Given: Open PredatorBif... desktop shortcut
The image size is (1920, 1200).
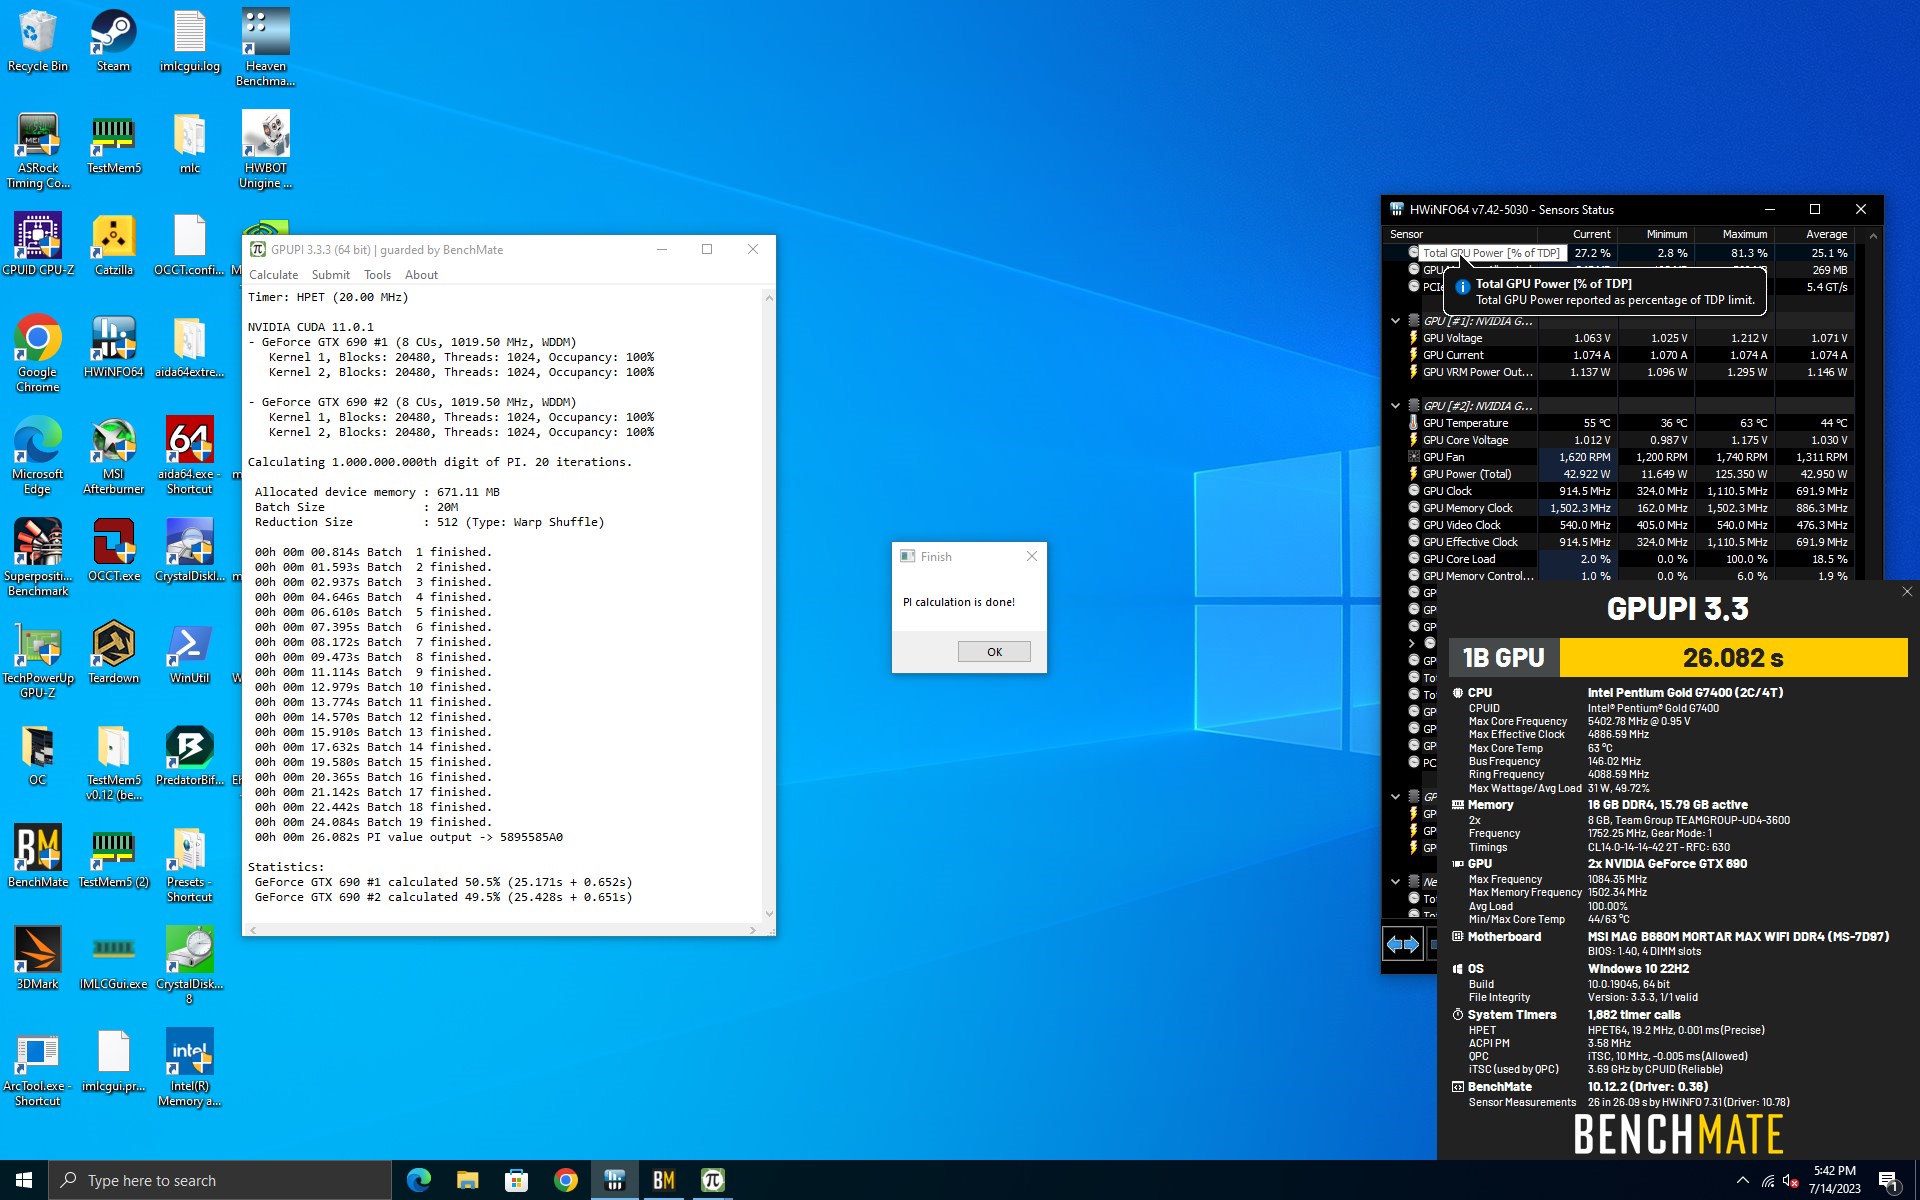Looking at the screenshot, I should coord(189,754).
